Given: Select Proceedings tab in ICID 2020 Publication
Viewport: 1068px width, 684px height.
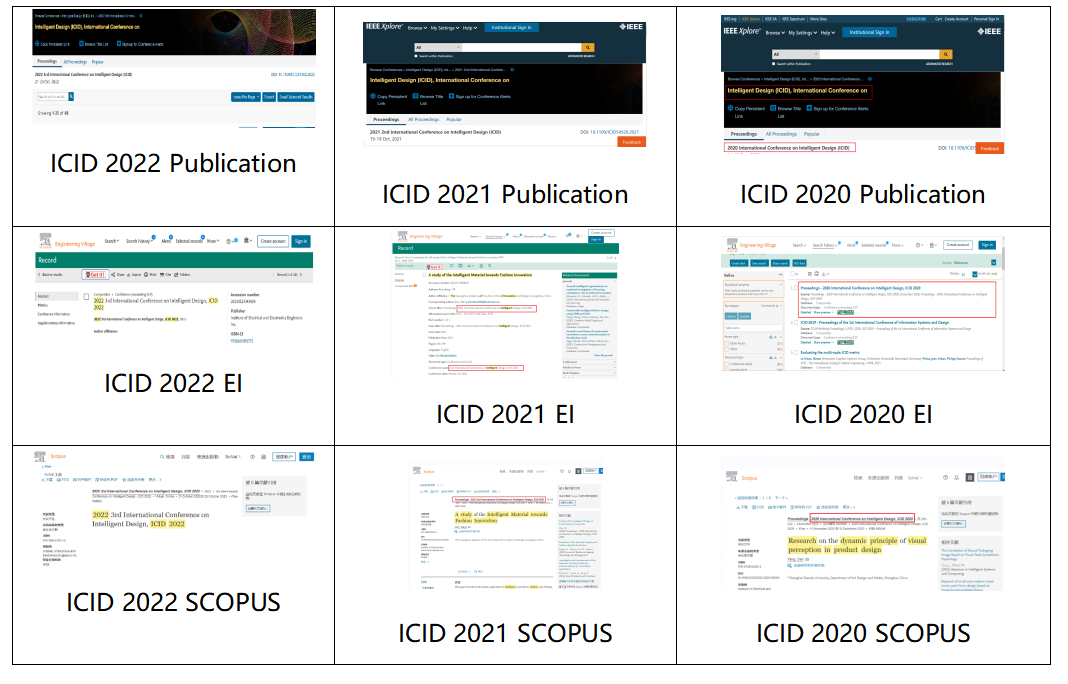Looking at the screenshot, I should point(744,134).
